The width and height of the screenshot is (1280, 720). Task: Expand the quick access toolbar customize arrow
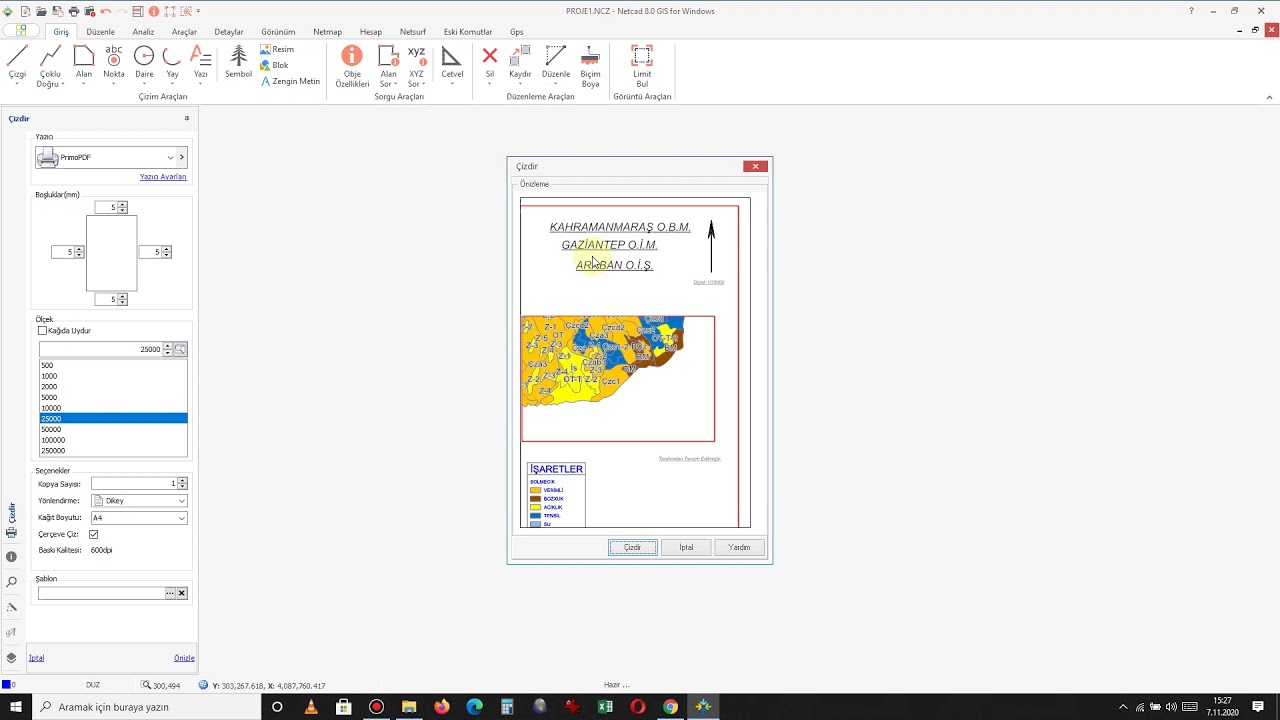[x=198, y=11]
